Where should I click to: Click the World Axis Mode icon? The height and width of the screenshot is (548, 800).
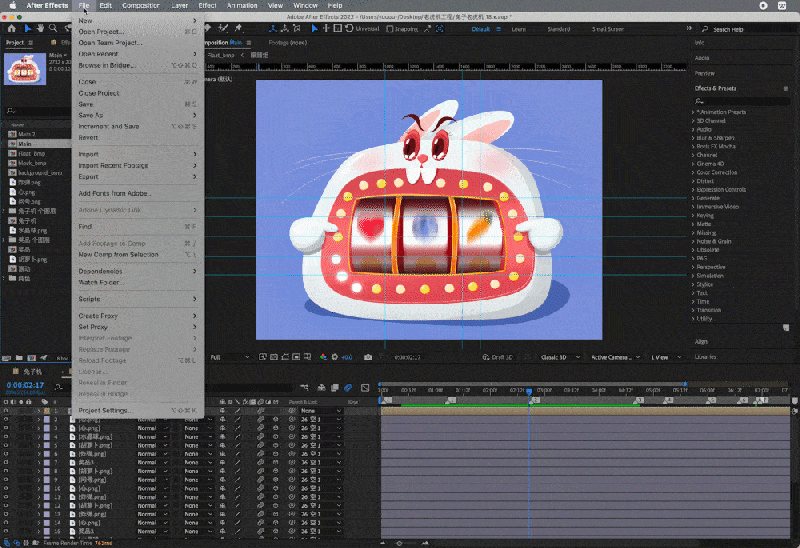(x=285, y=29)
